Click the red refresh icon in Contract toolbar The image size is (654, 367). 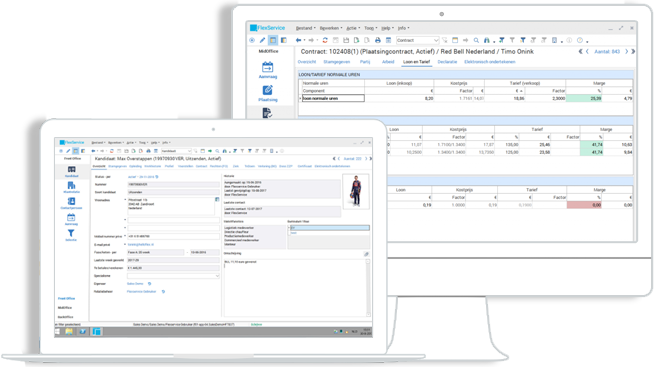coord(325,40)
